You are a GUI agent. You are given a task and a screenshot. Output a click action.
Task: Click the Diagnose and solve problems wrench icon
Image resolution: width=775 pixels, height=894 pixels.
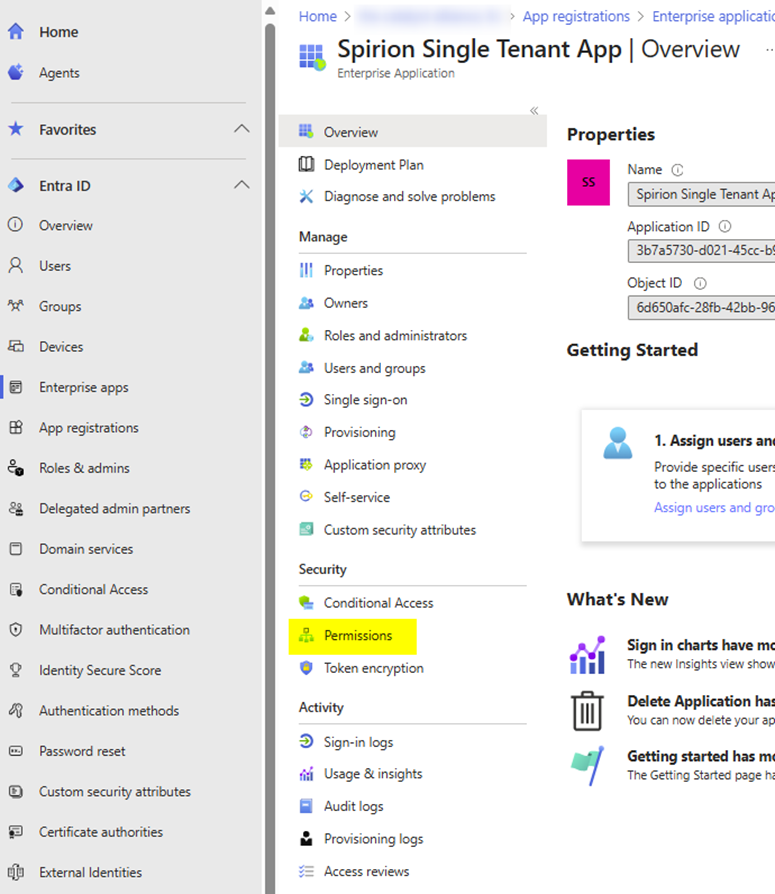[x=306, y=196]
